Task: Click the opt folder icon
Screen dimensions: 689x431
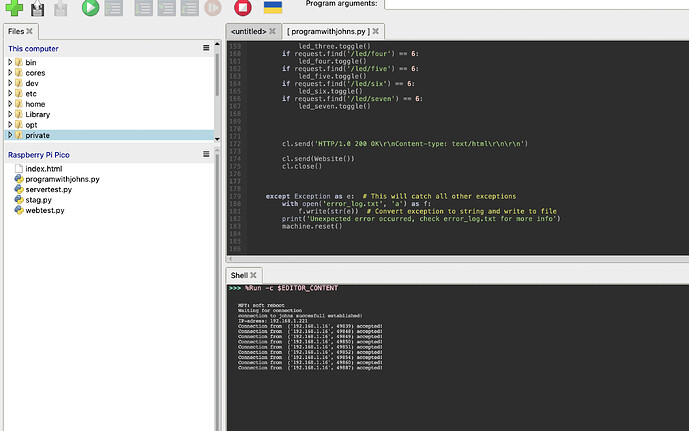Action: (x=18, y=125)
